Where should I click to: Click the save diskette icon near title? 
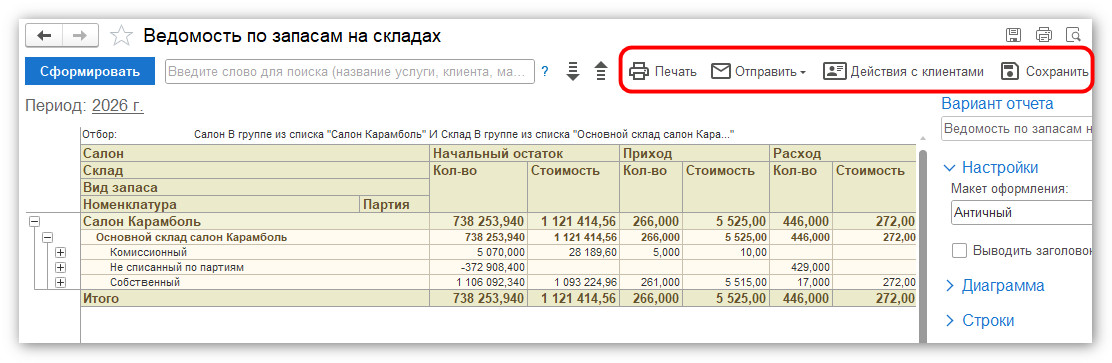click(1013, 35)
